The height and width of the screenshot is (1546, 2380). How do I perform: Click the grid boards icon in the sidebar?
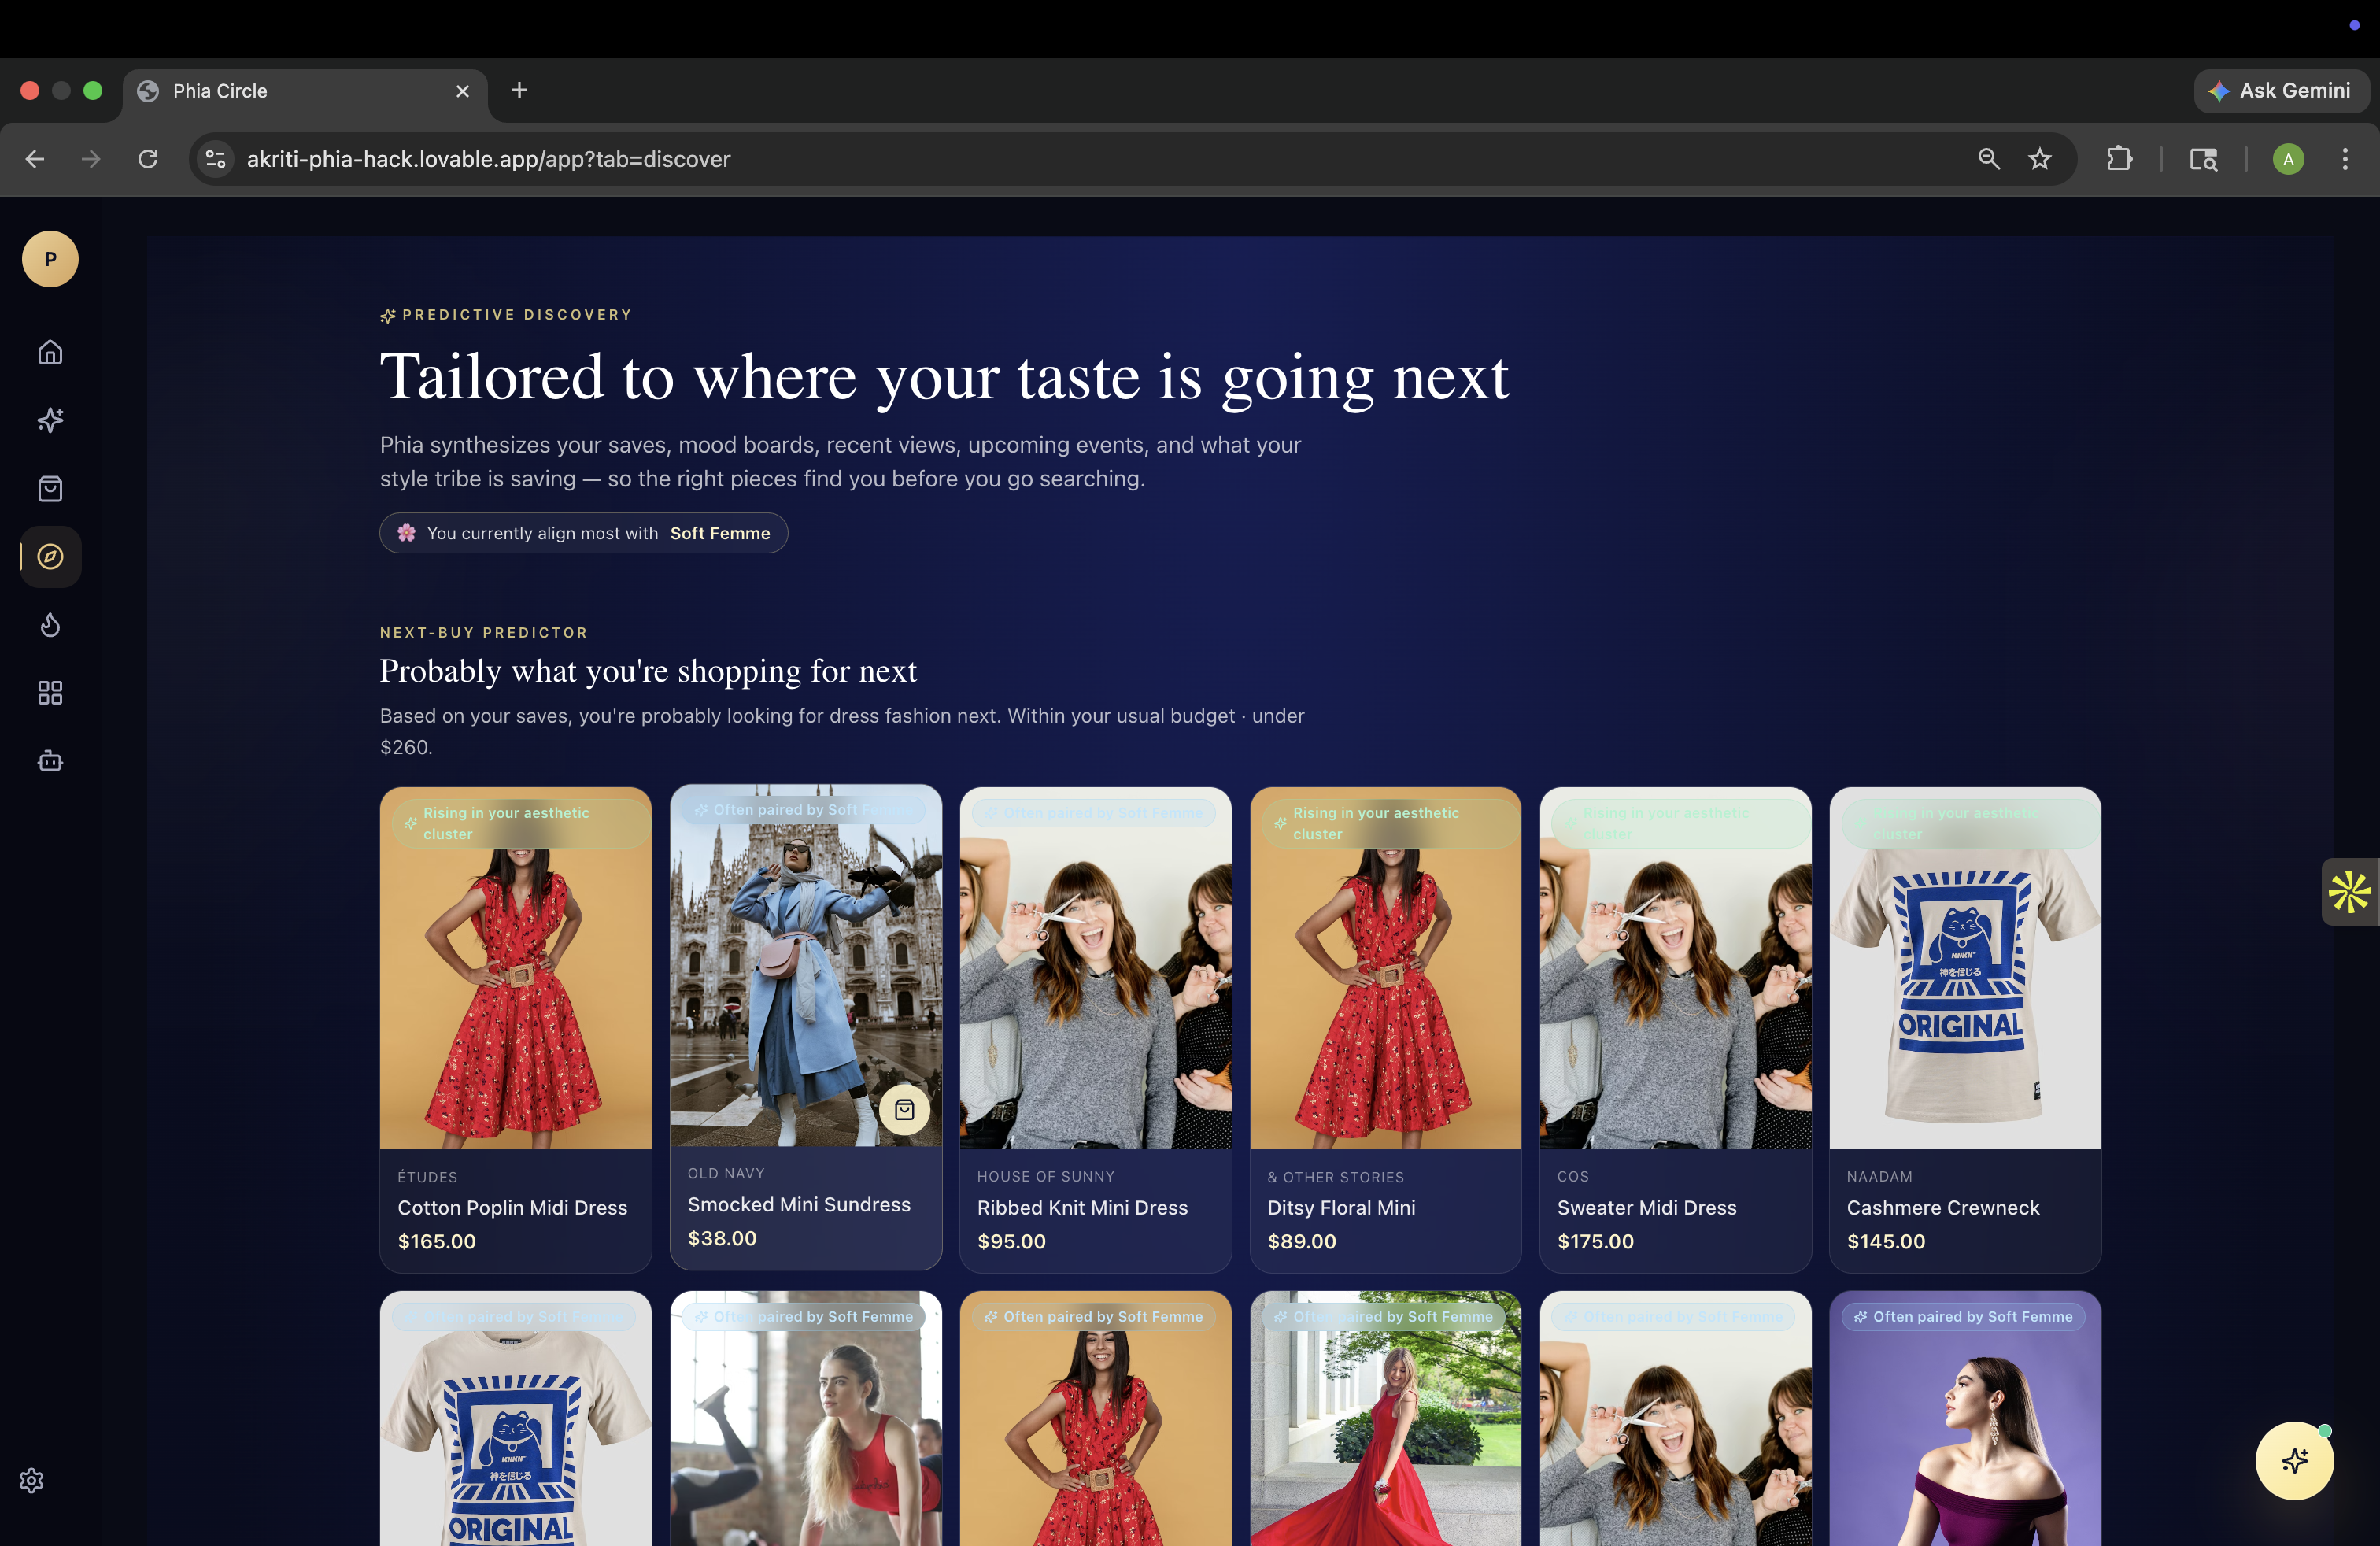pos(50,693)
